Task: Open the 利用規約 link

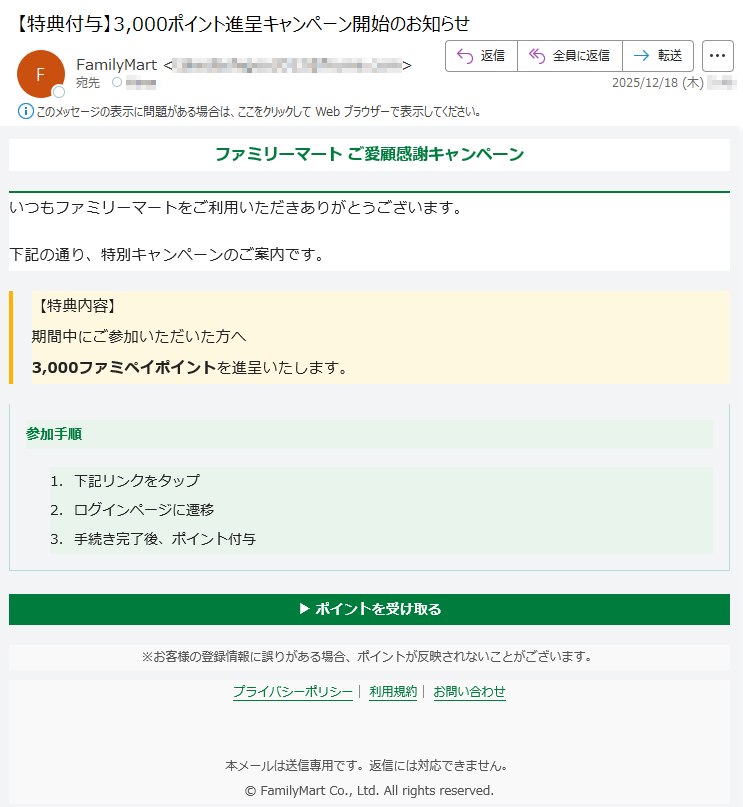Action: (x=392, y=692)
